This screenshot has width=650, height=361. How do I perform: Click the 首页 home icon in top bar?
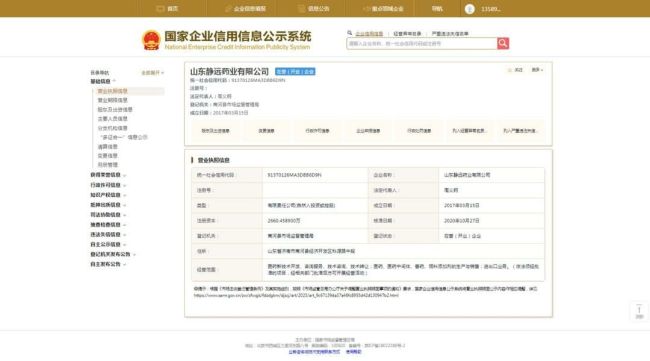(160, 9)
